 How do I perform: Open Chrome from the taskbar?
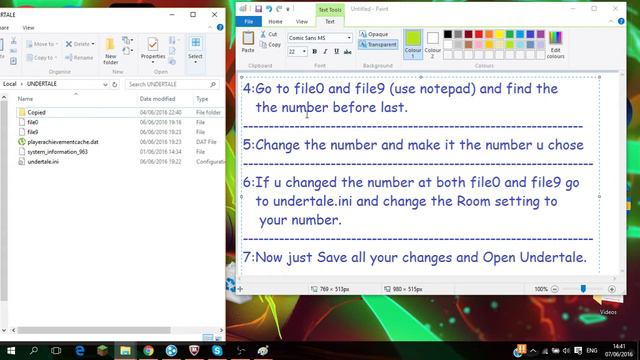point(149,351)
